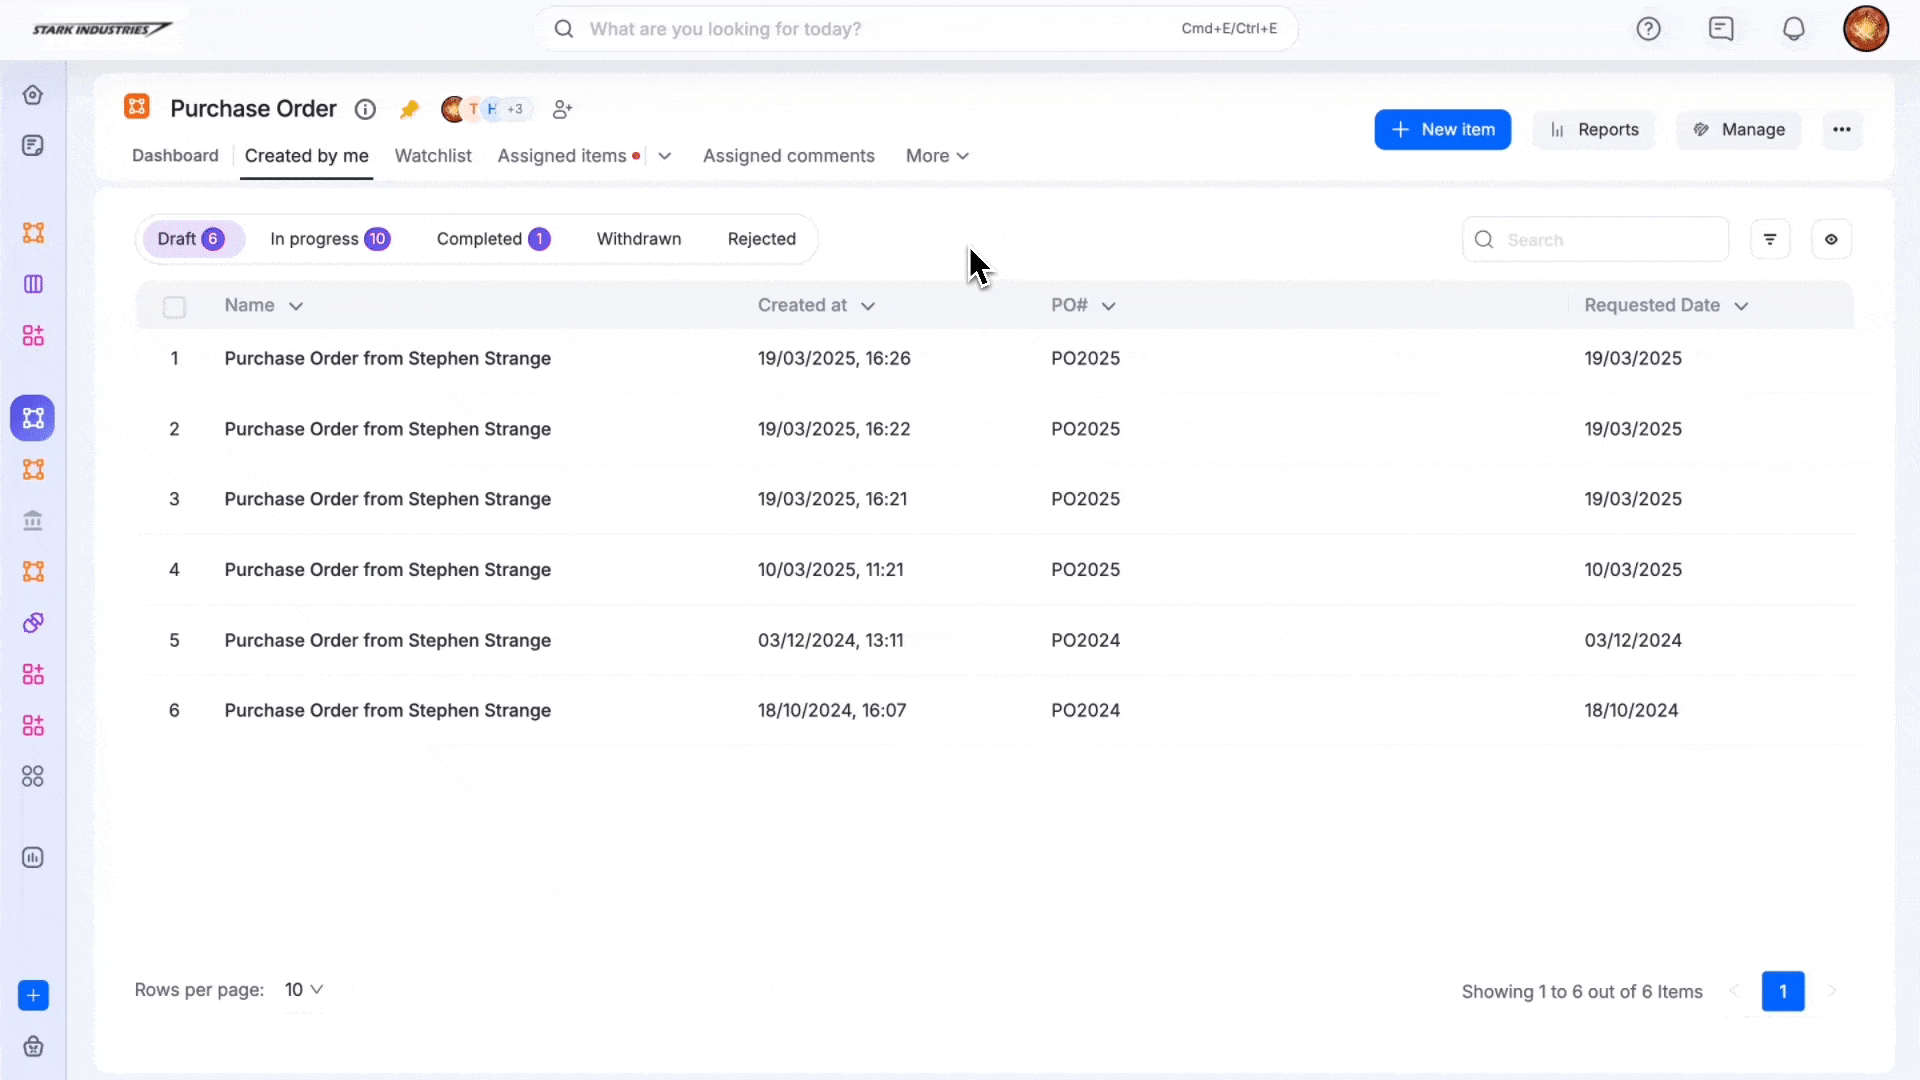1920x1080 pixels.
Task: Select the Withdrawn status tab
Action: [639, 239]
